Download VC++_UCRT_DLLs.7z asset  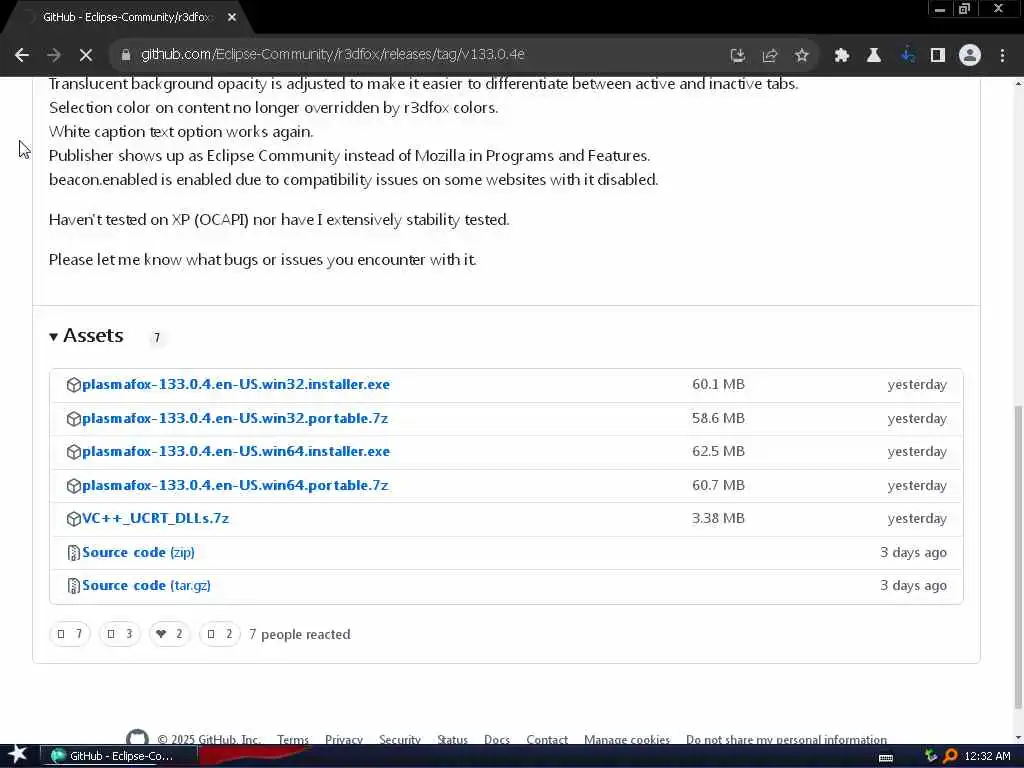click(x=155, y=519)
